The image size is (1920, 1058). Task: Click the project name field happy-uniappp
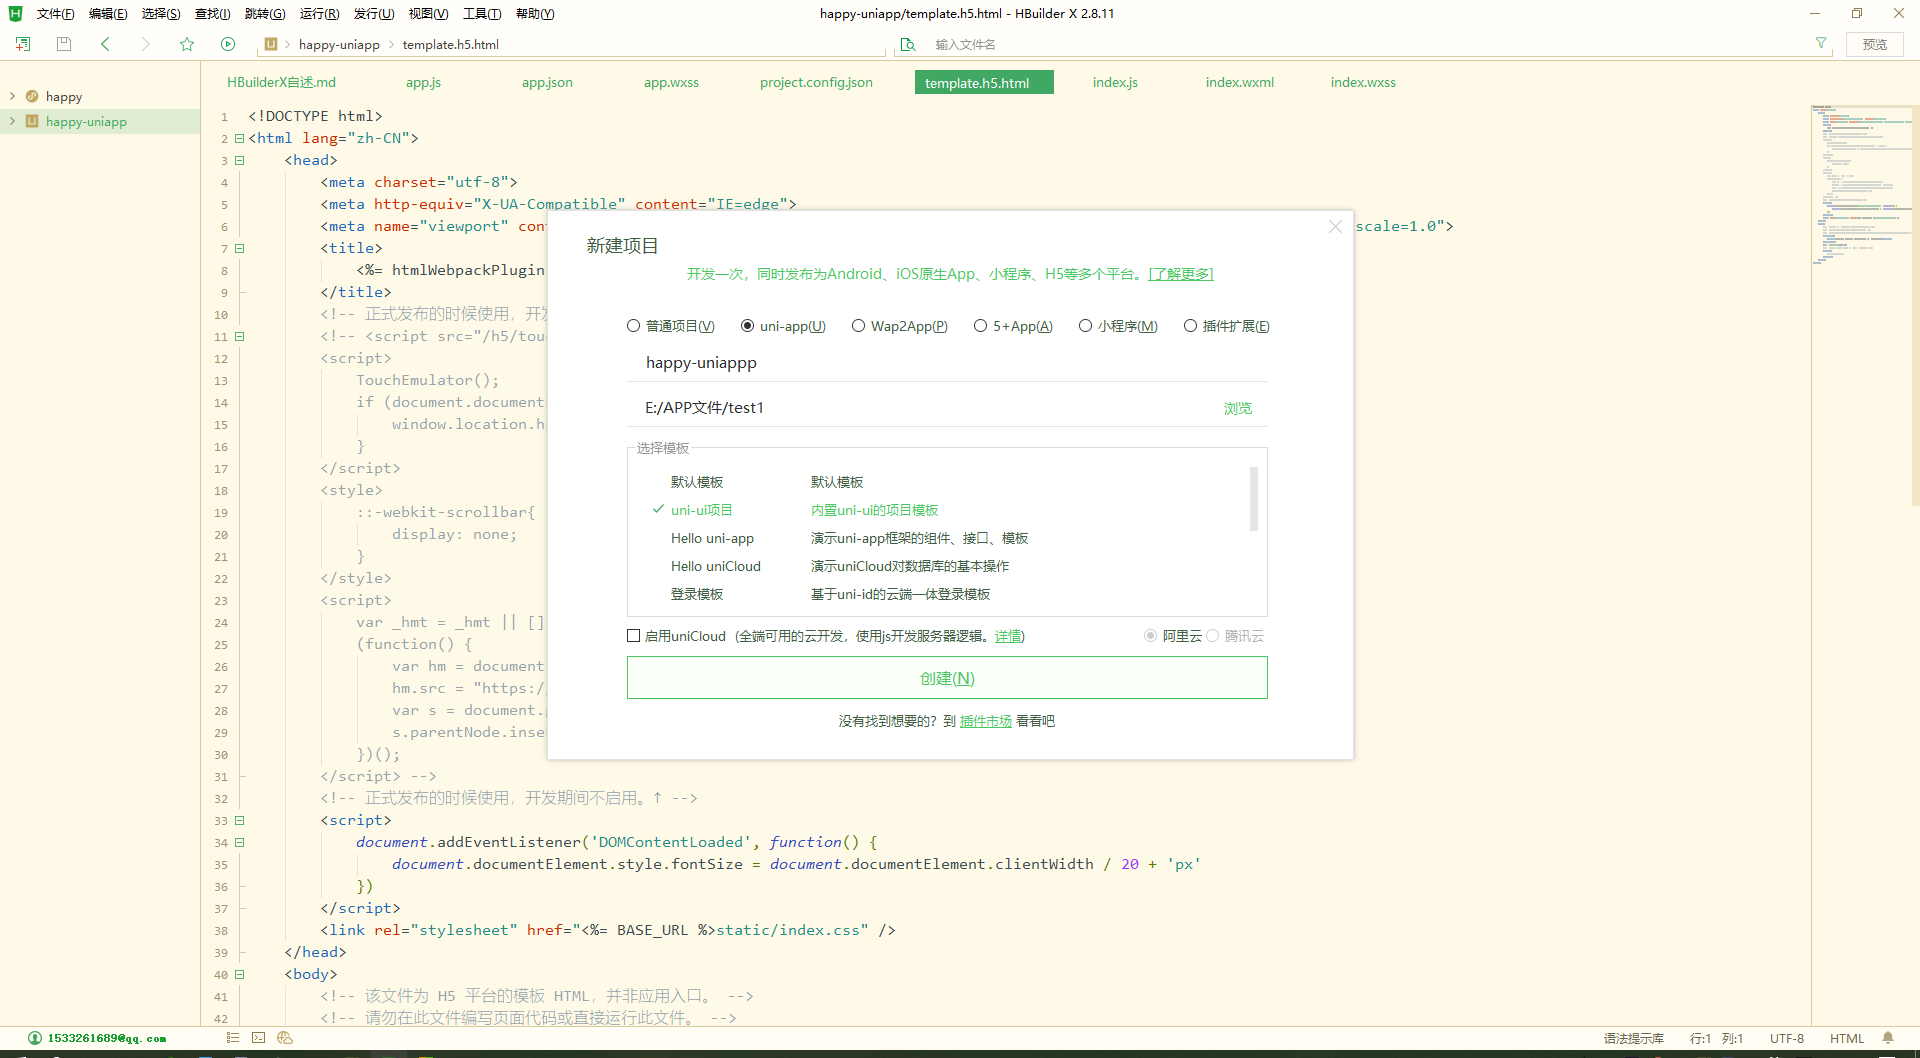(x=947, y=362)
